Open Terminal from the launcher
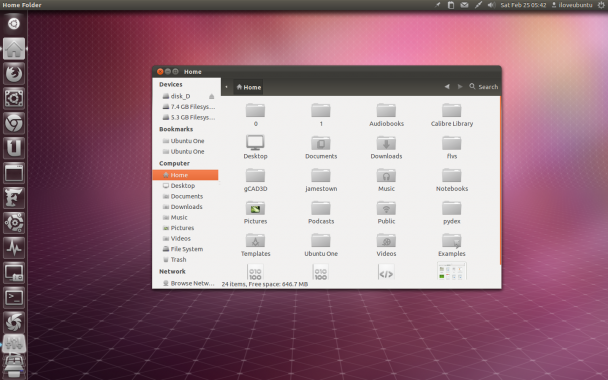 [x=14, y=298]
